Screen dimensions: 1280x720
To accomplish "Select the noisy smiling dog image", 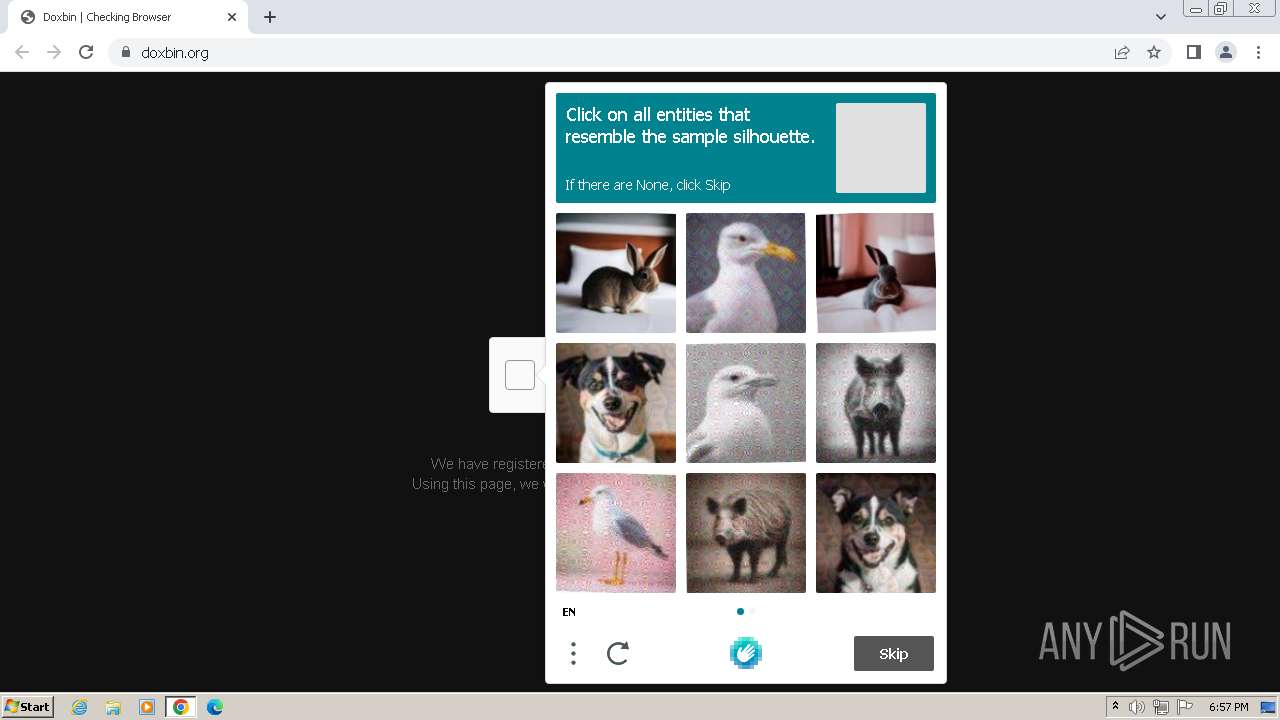I will point(876,533).
